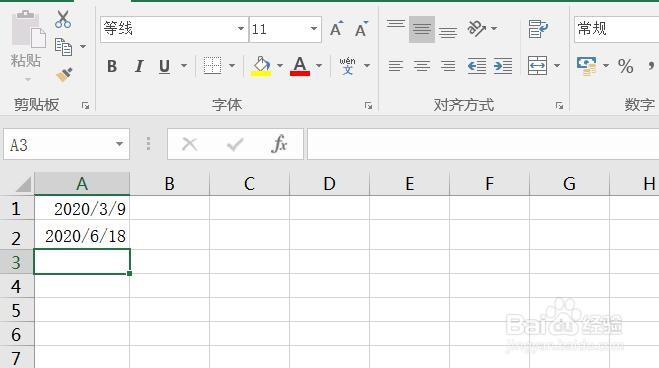The width and height of the screenshot is (659, 368).
Task: Apply percent style
Action: click(625, 66)
